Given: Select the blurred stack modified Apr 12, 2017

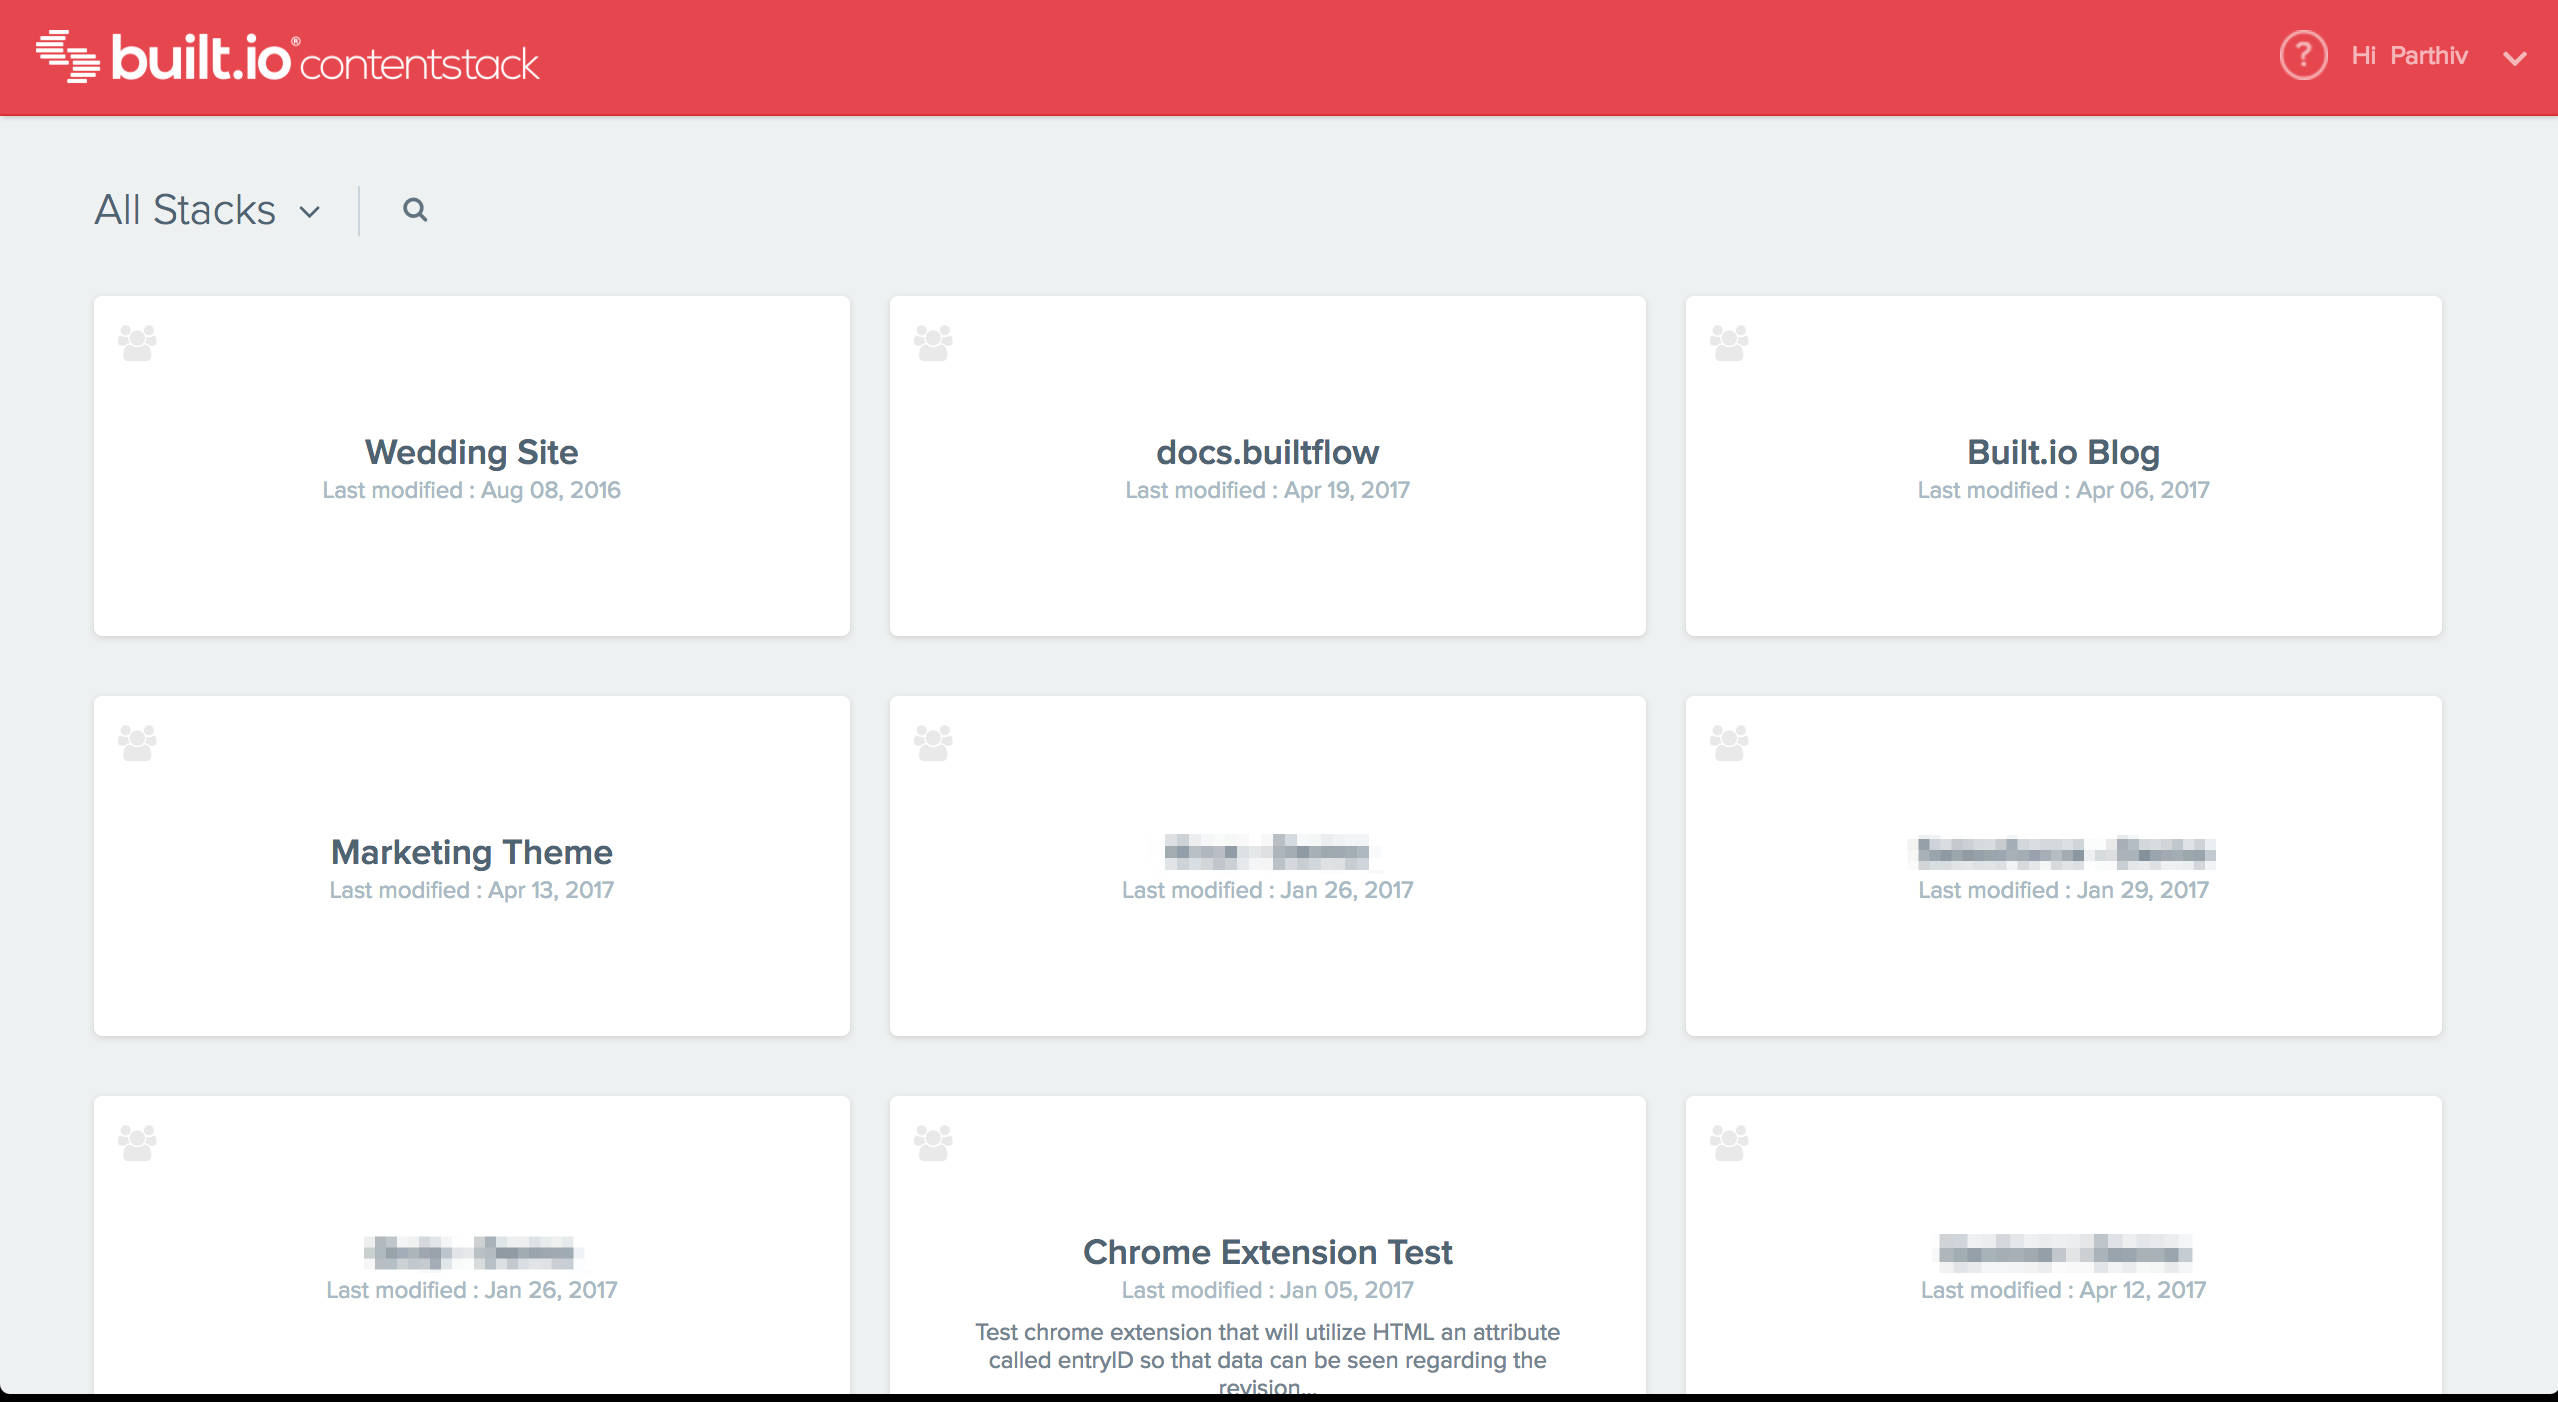Looking at the screenshot, I should tap(2063, 1253).
